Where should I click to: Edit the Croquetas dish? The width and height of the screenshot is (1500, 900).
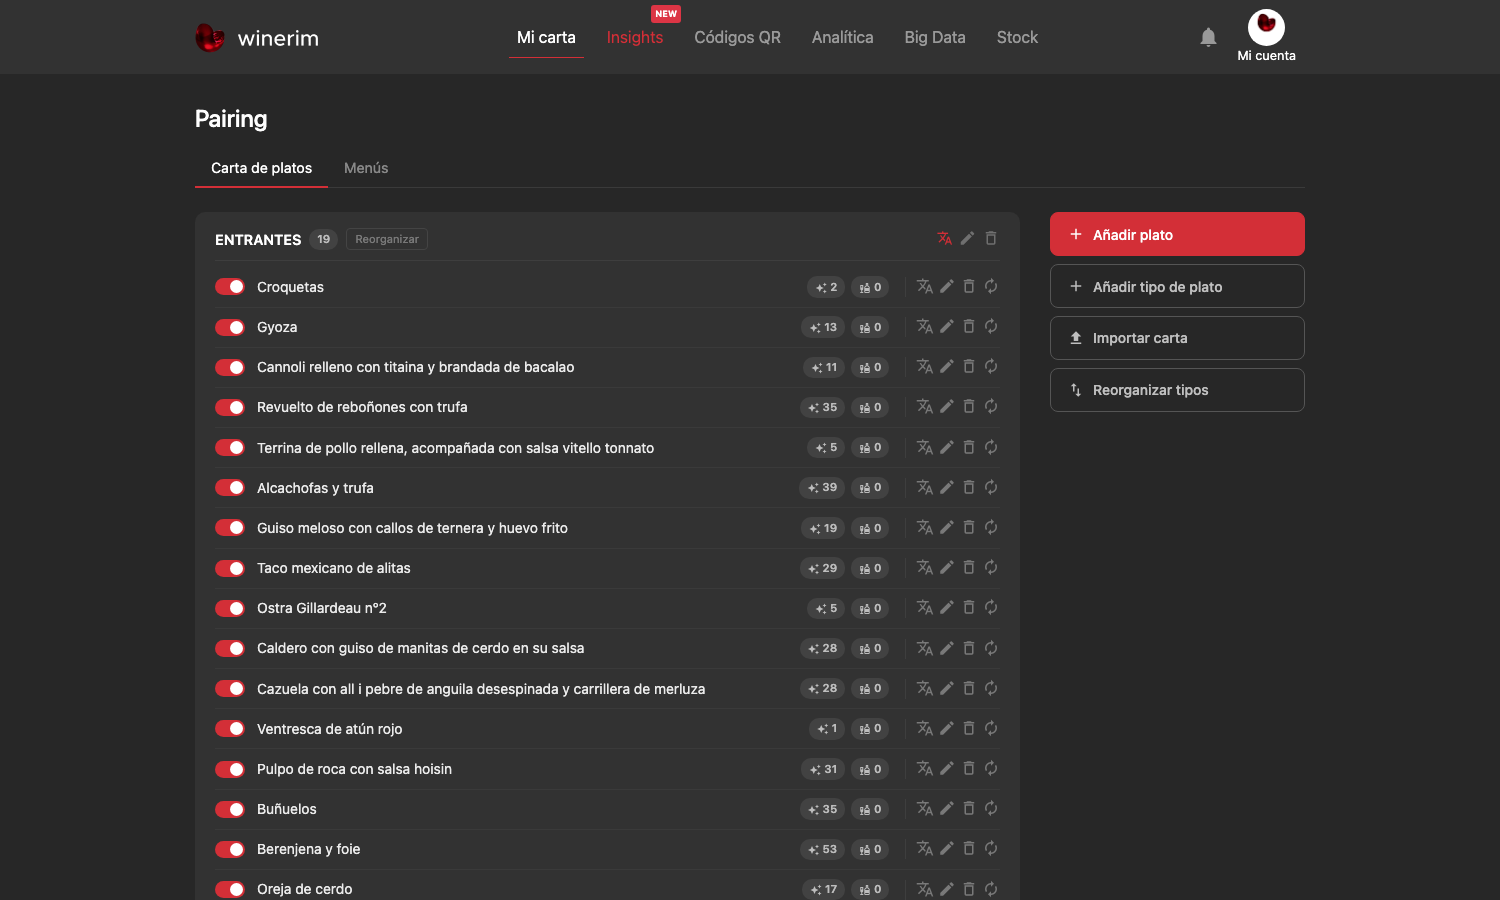[x=947, y=287]
